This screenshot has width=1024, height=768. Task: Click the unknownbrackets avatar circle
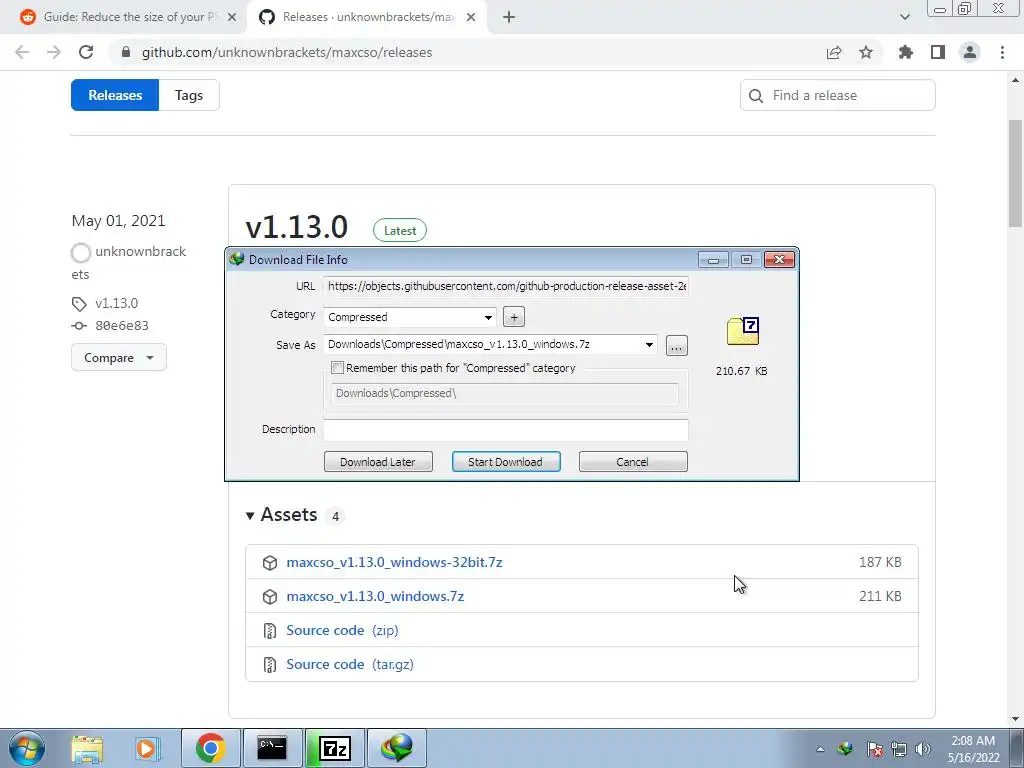(81, 252)
